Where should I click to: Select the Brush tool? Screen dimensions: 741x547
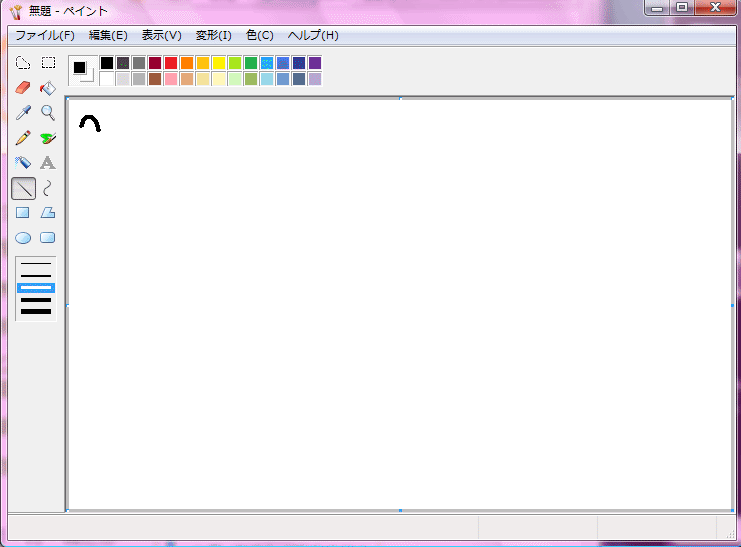tap(47, 138)
